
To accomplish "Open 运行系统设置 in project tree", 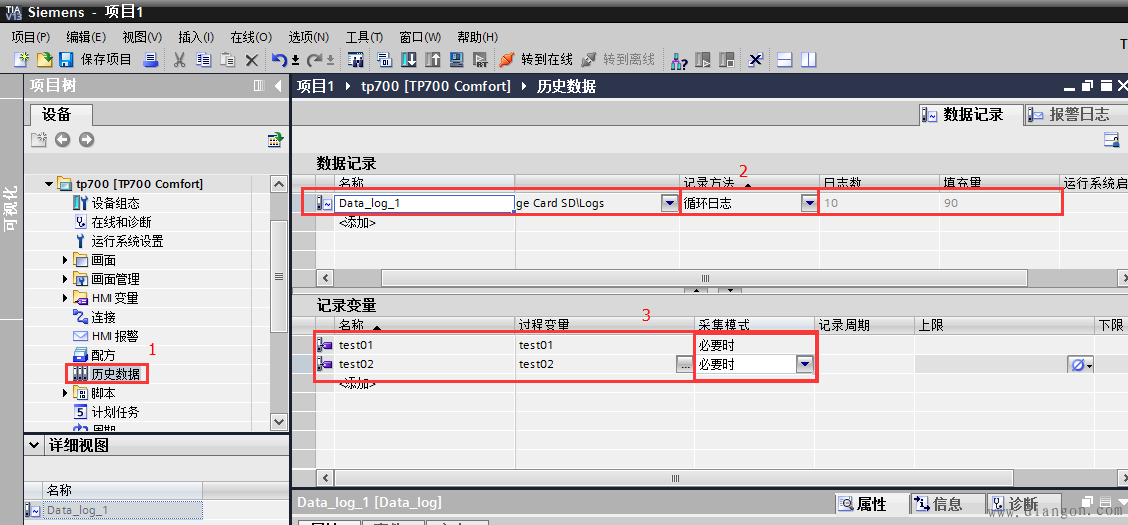I will pyautogui.click(x=127, y=241).
